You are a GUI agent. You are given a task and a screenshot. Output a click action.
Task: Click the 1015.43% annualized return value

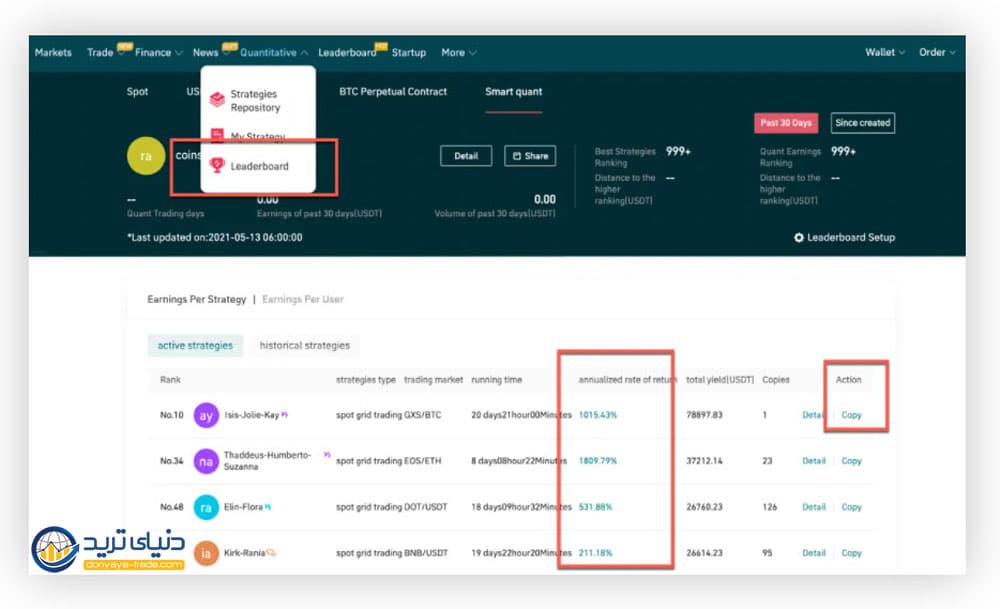[x=598, y=415]
